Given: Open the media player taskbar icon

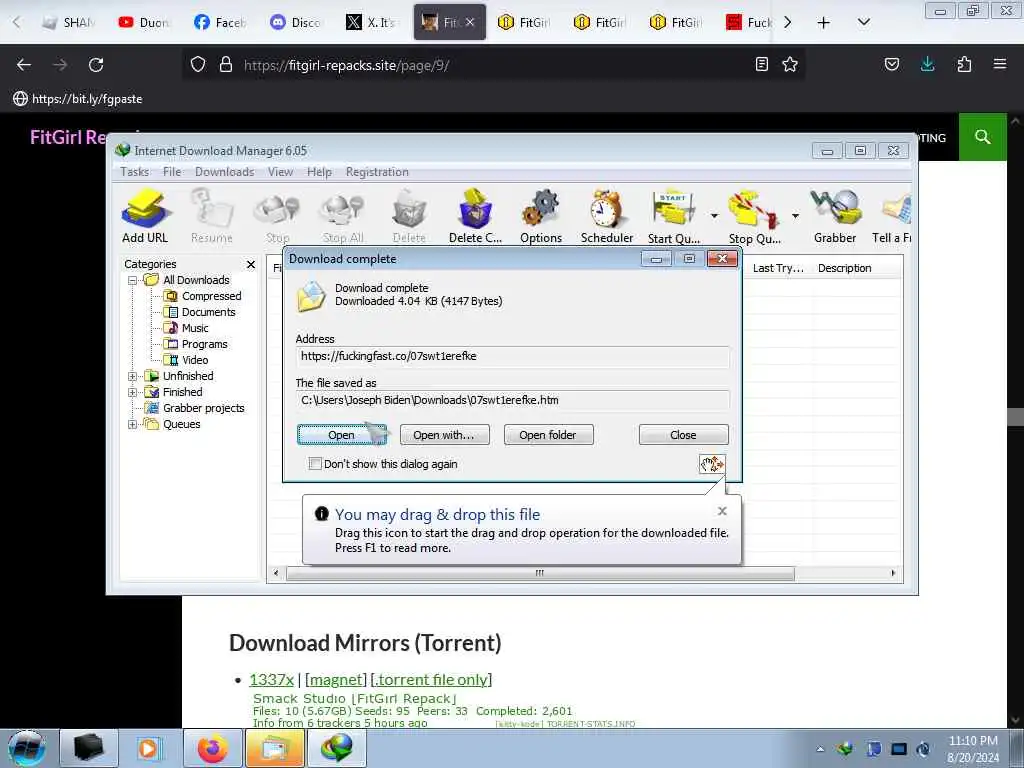Looking at the screenshot, I should coord(149,748).
